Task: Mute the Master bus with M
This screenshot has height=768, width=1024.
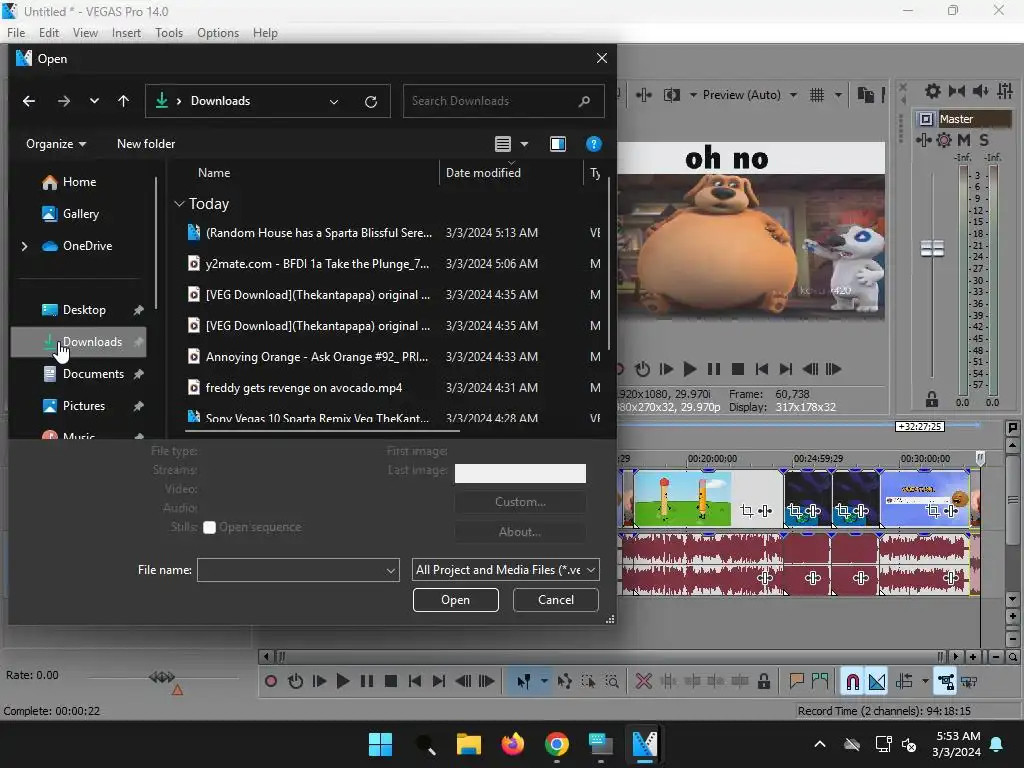Action: click(964, 140)
